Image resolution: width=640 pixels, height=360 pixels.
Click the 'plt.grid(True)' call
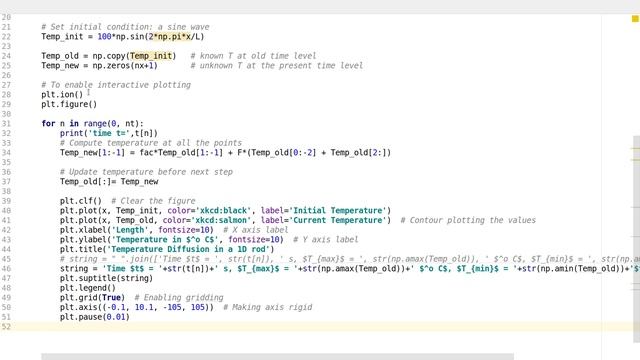point(92,298)
